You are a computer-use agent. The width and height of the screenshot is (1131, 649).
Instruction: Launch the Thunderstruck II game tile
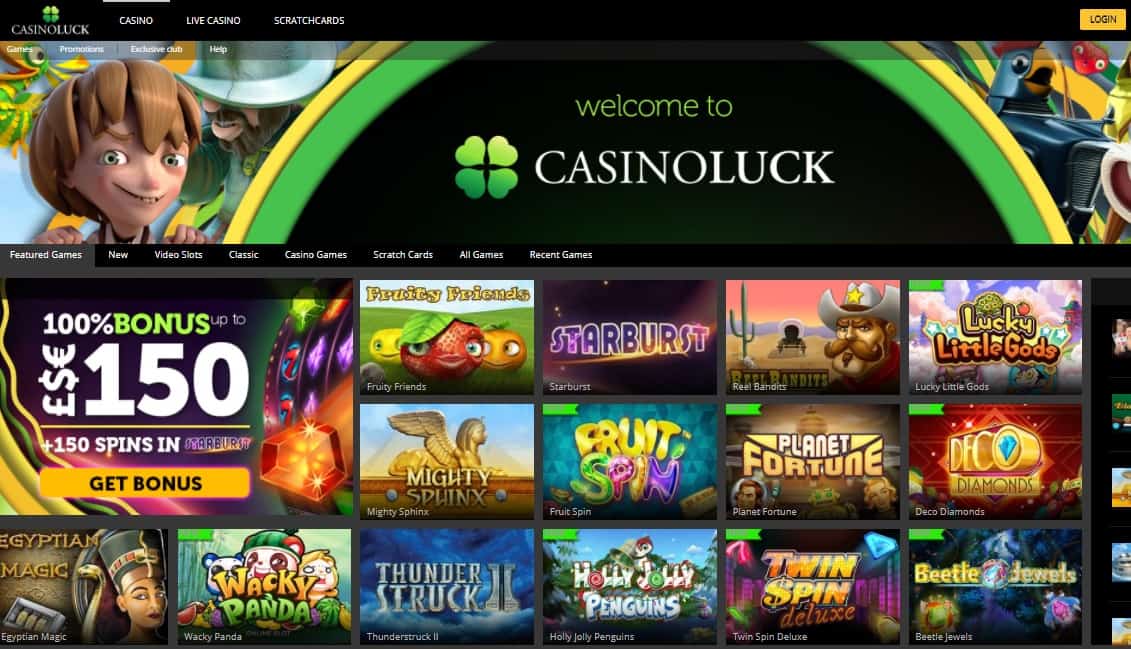[x=447, y=586]
